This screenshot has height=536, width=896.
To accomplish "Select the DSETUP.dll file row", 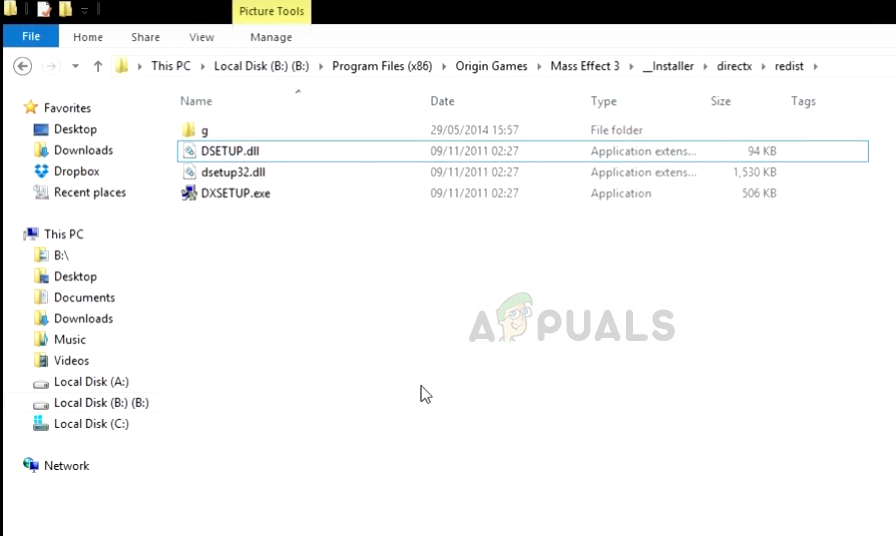I will tap(523, 151).
